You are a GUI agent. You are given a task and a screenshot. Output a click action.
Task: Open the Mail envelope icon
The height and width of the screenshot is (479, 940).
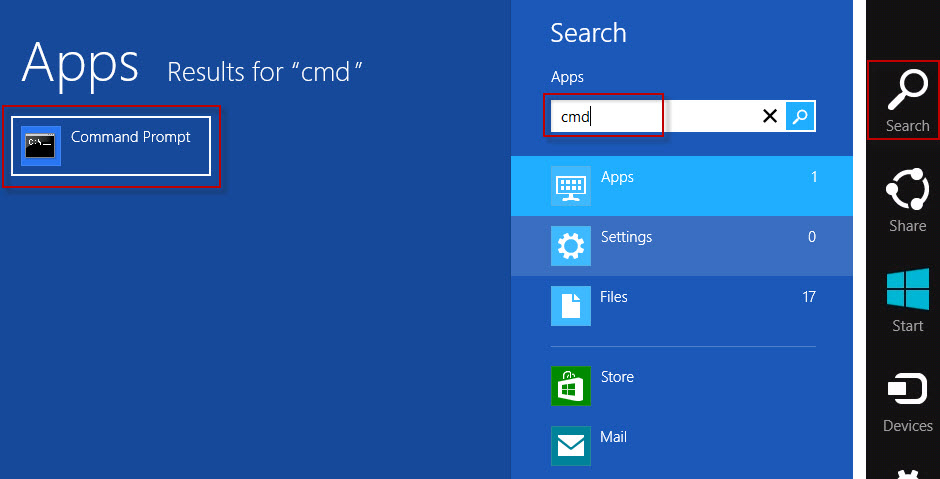point(570,446)
